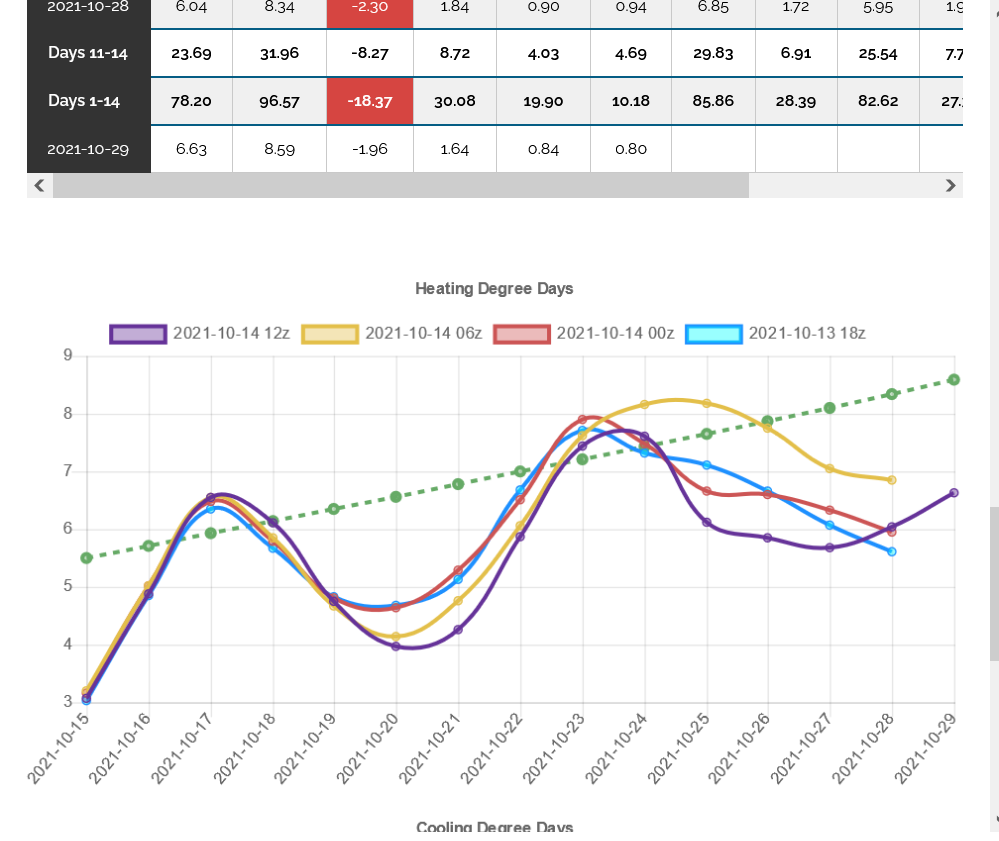The image size is (999, 841).
Task: Click the purple data point at 2021-10-20
Action: [396, 646]
